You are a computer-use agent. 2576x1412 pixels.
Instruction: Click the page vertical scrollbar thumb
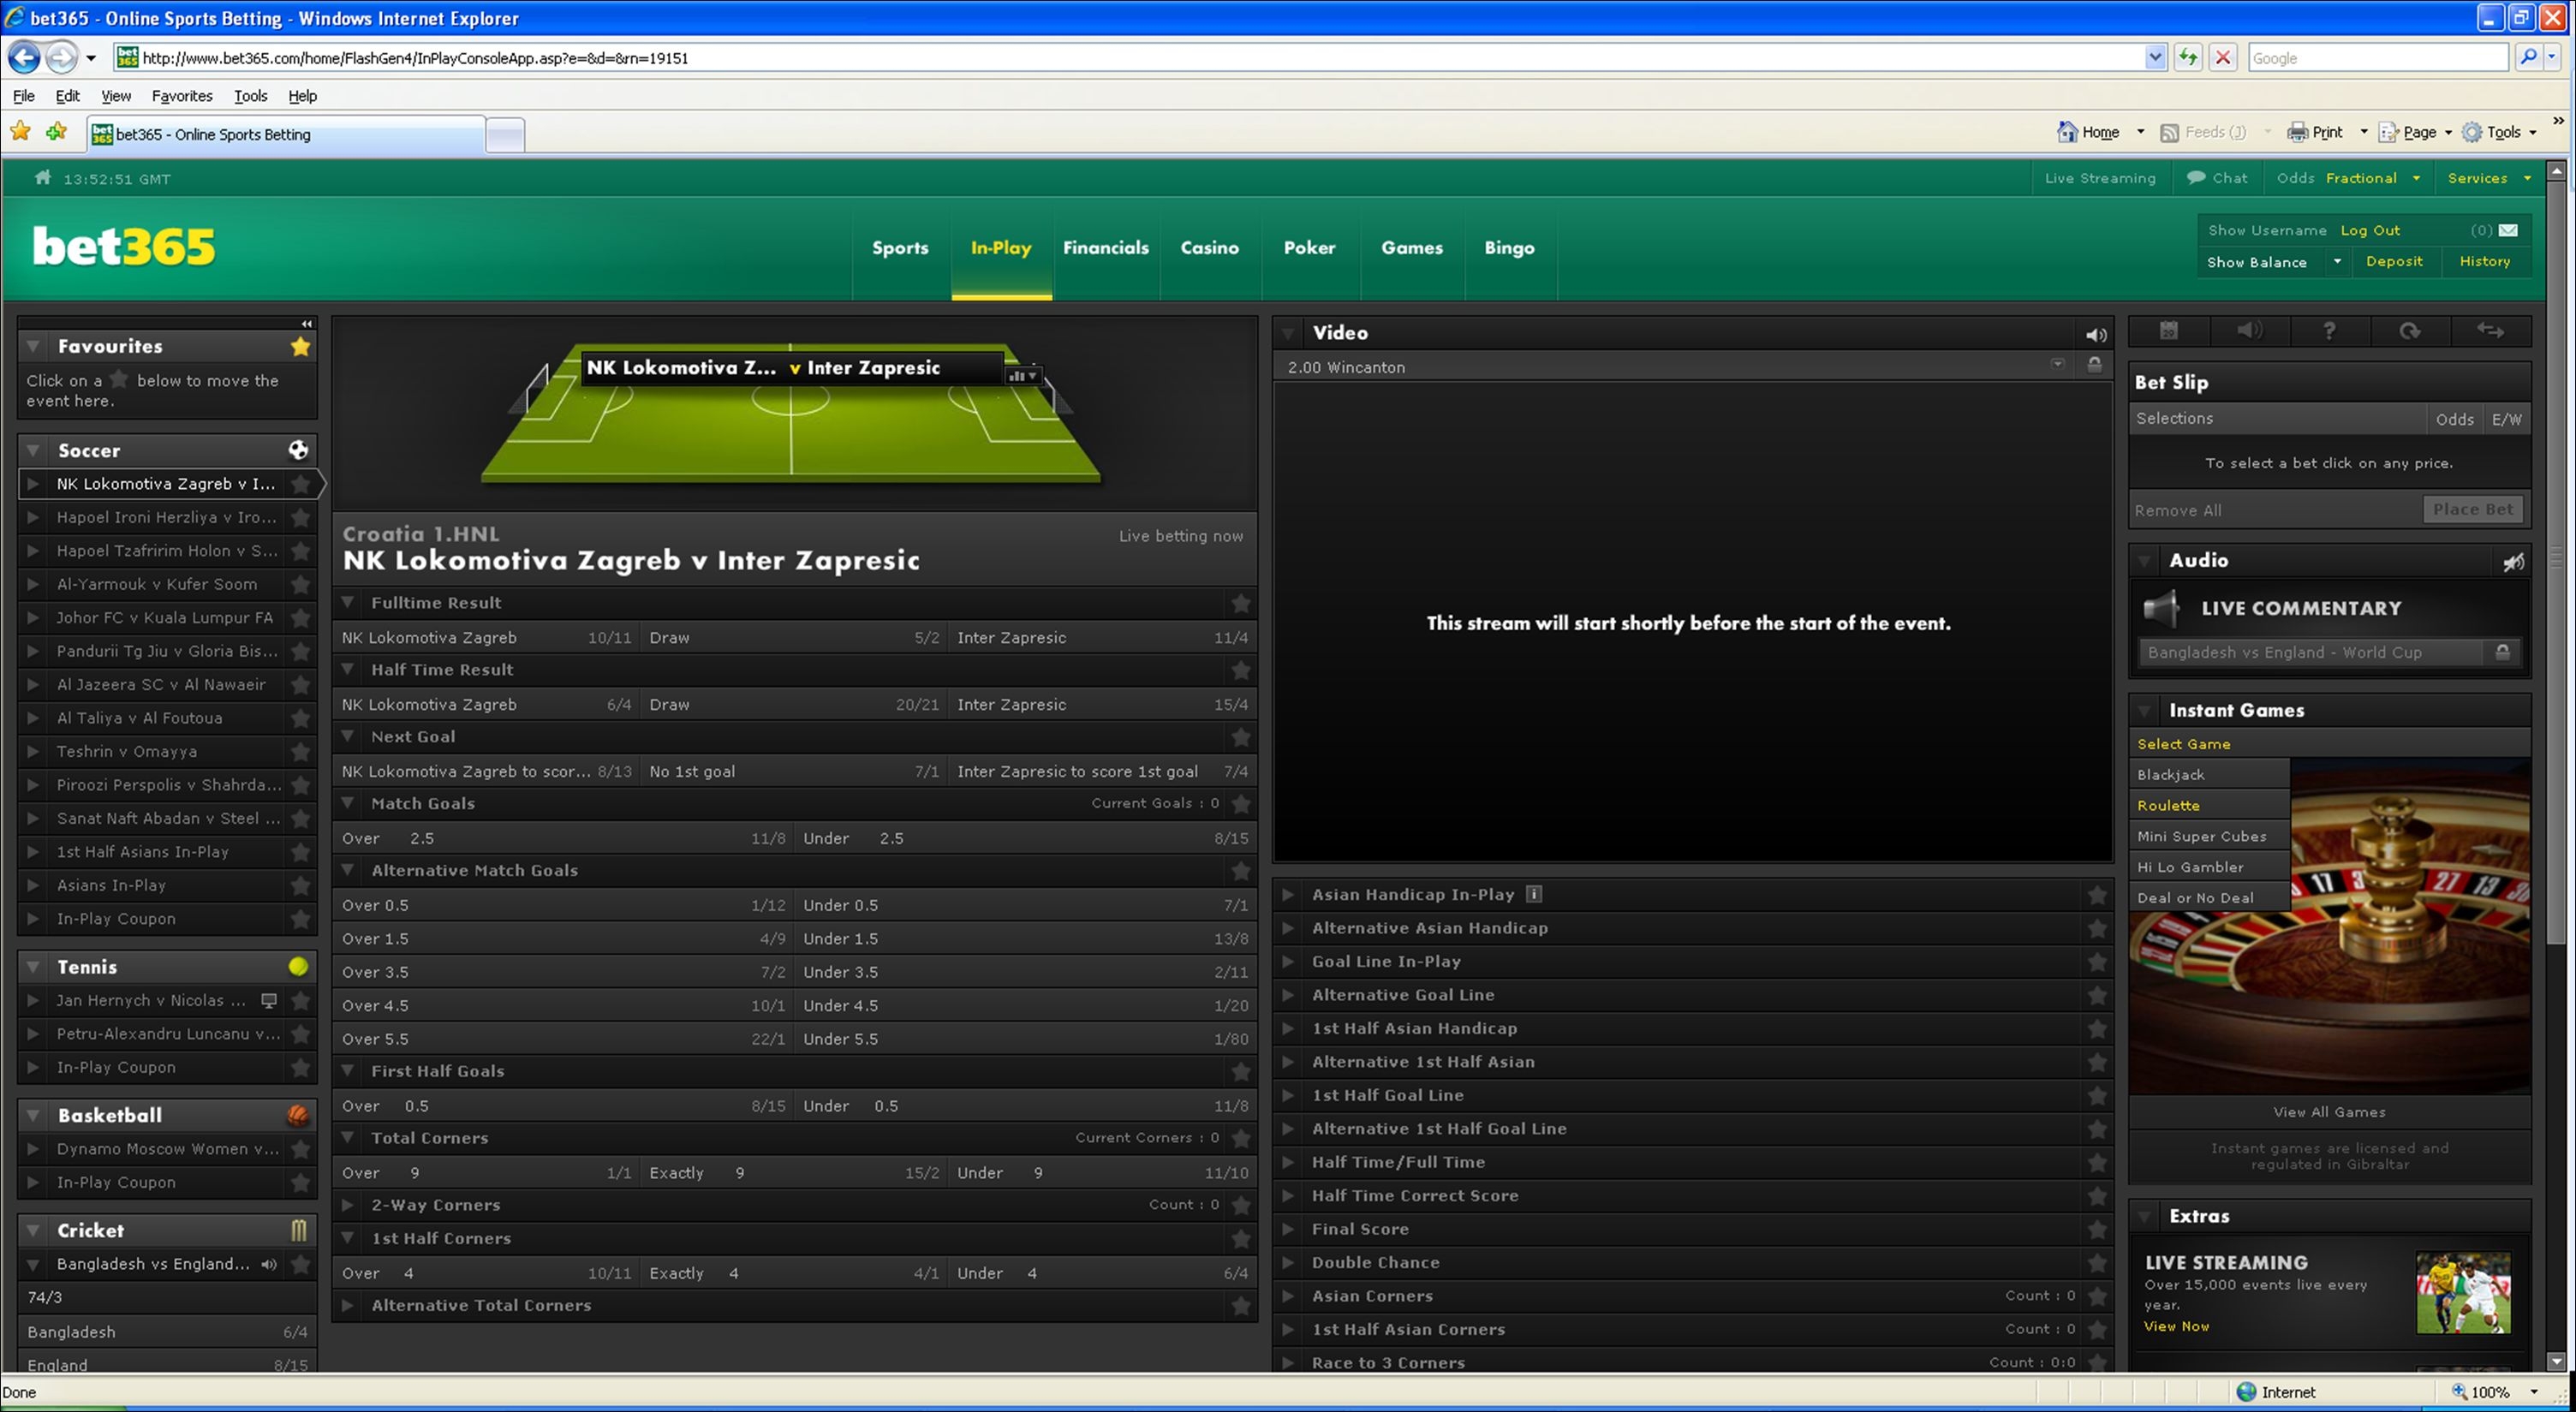pos(2556,560)
